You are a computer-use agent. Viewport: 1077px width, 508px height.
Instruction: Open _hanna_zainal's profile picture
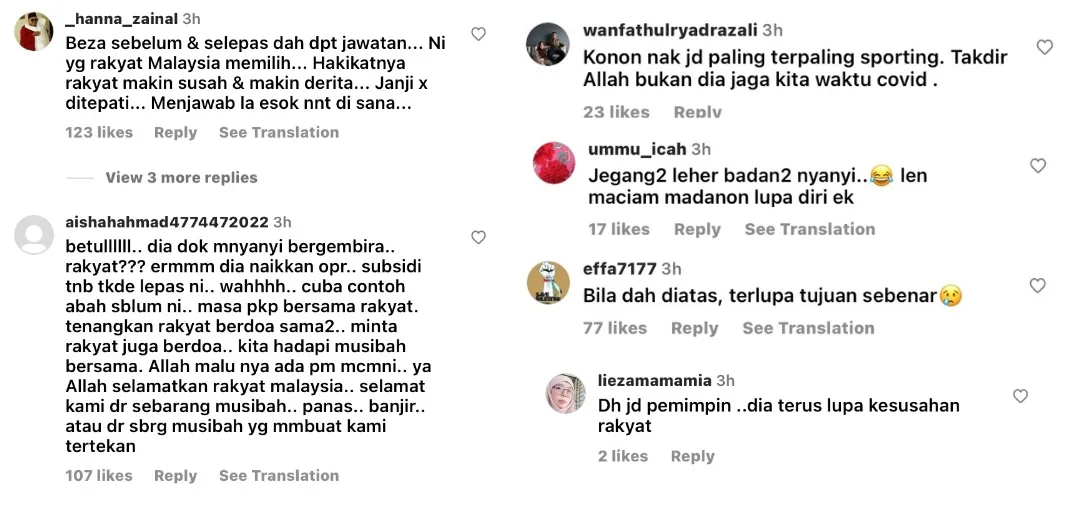click(x=34, y=32)
